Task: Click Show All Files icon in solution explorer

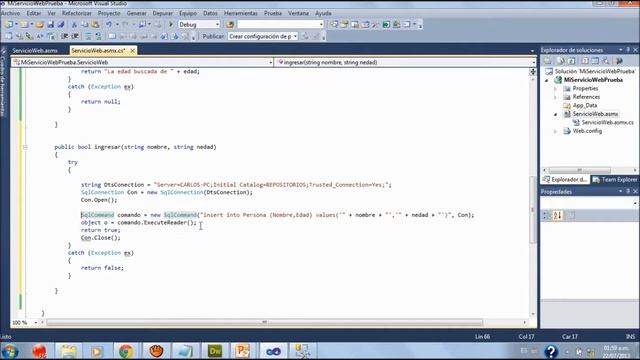Action: (561, 61)
